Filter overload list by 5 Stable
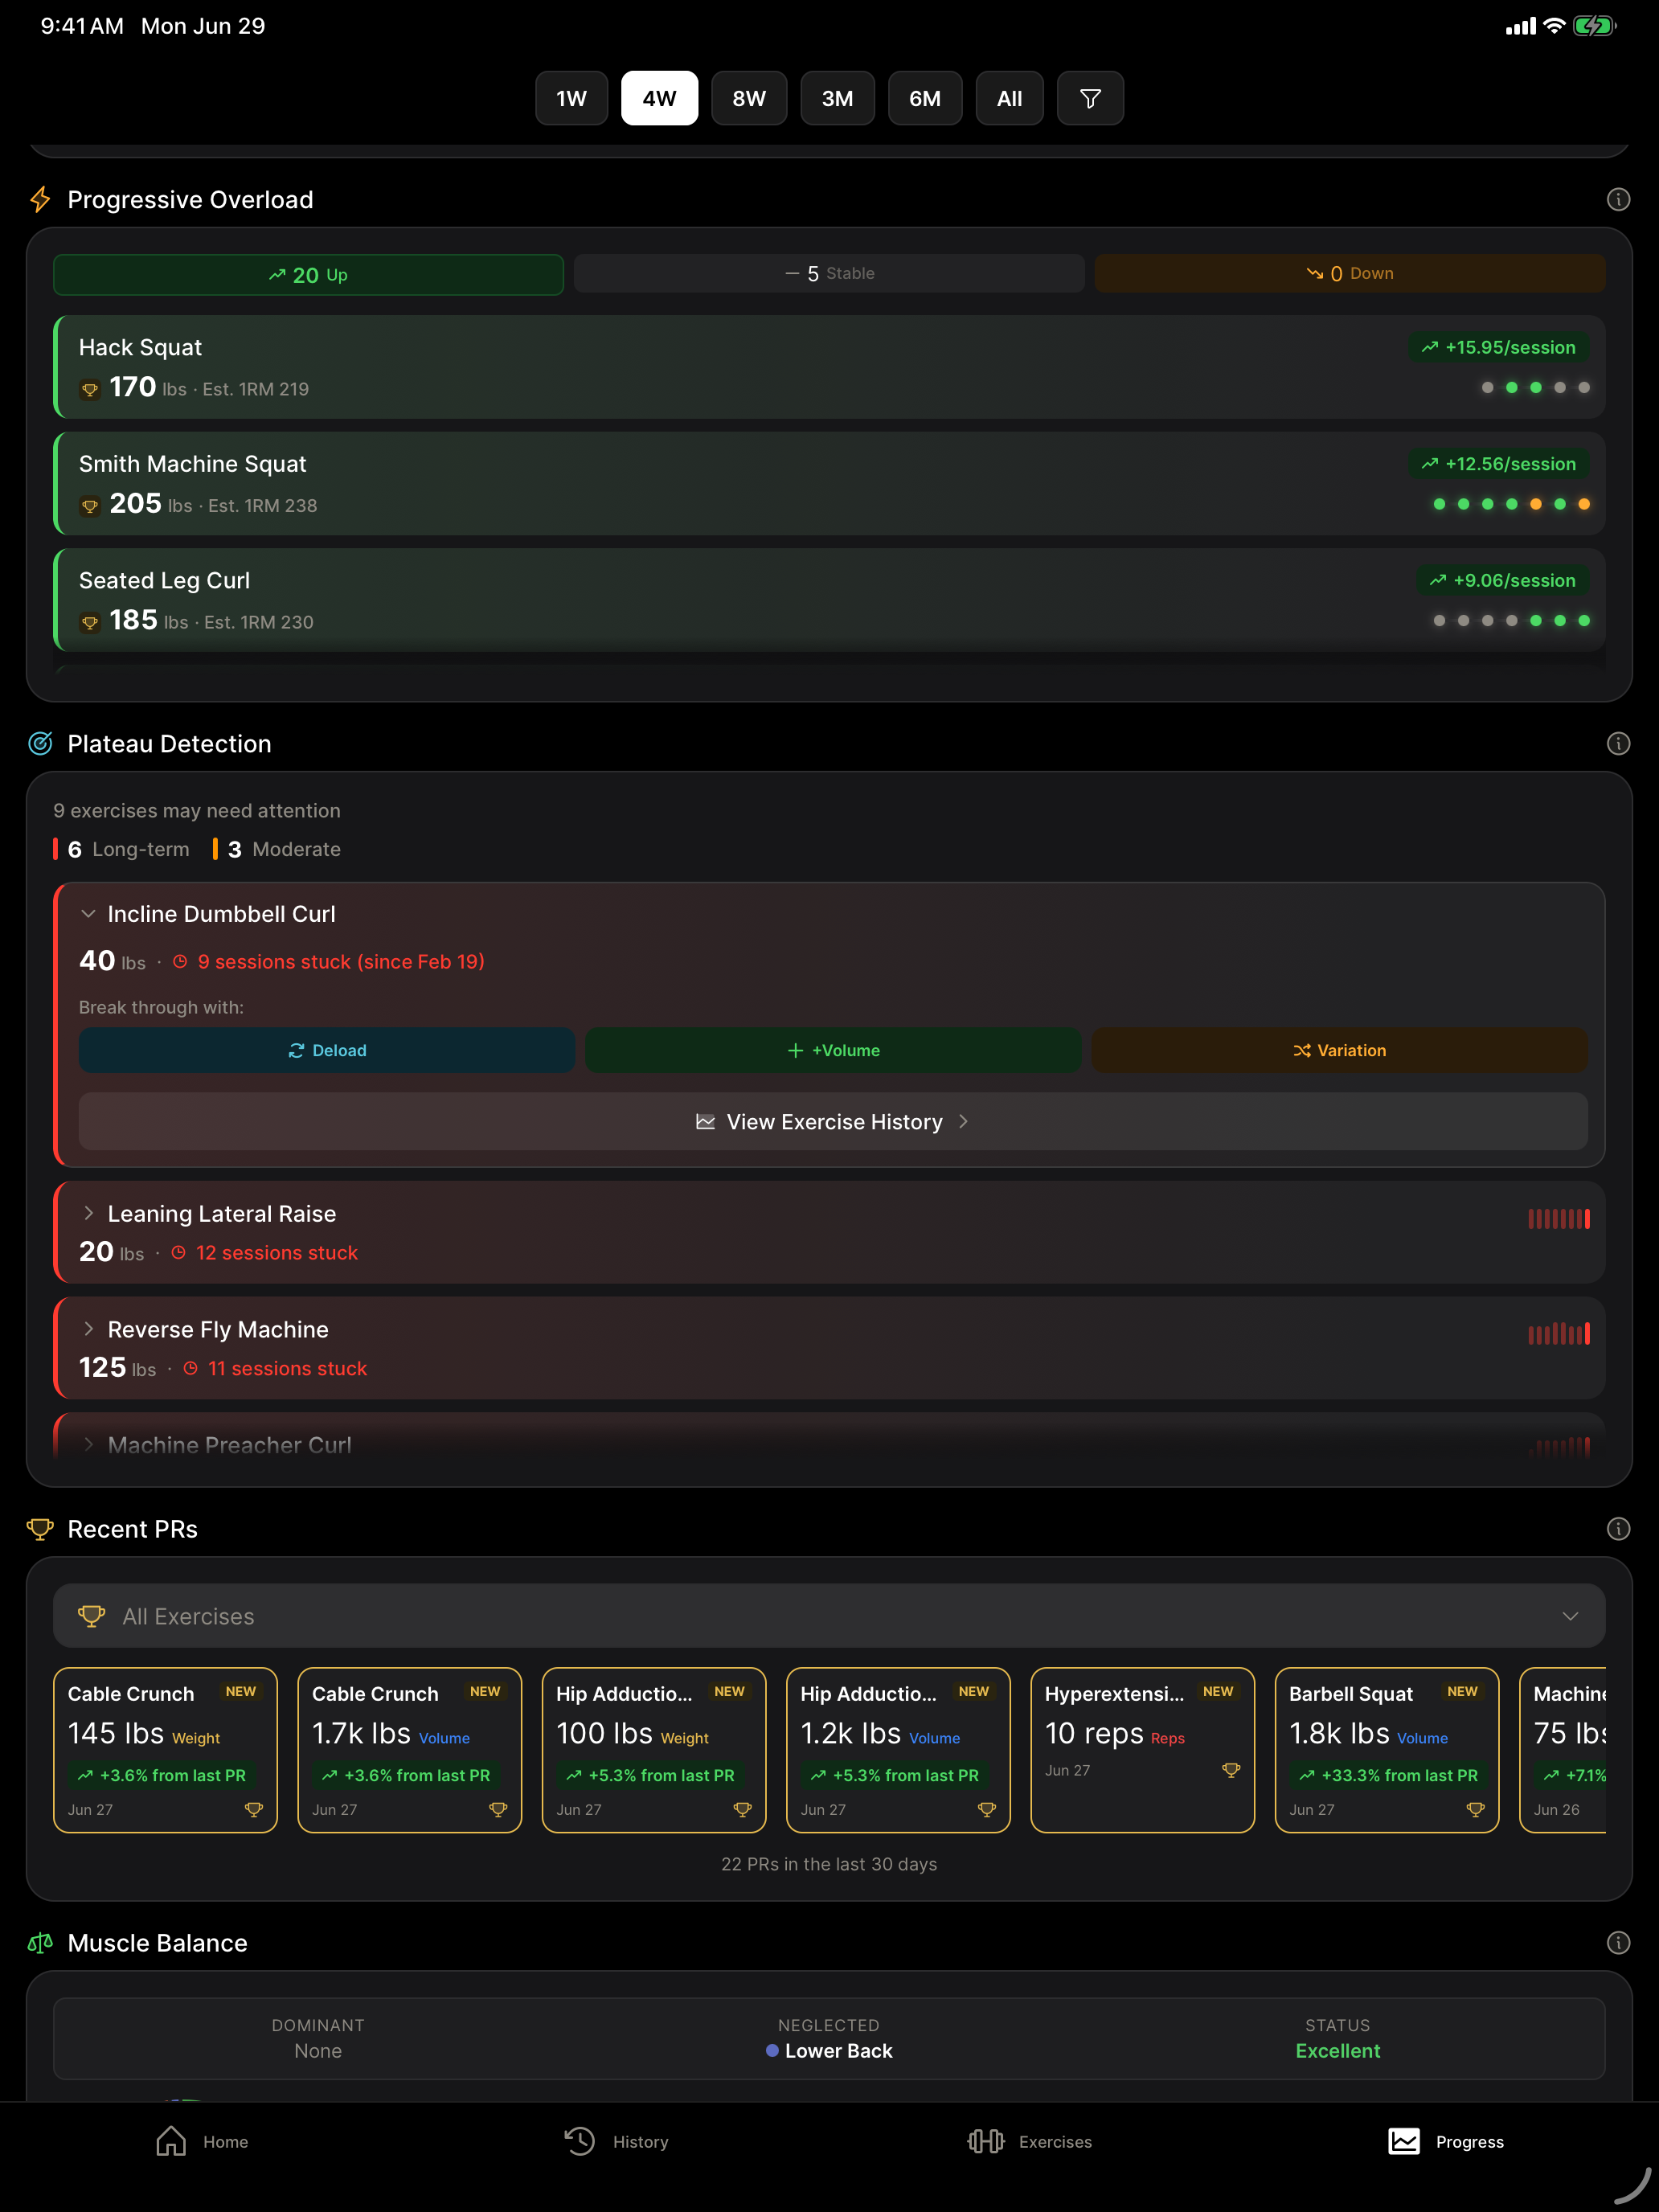 [829, 274]
